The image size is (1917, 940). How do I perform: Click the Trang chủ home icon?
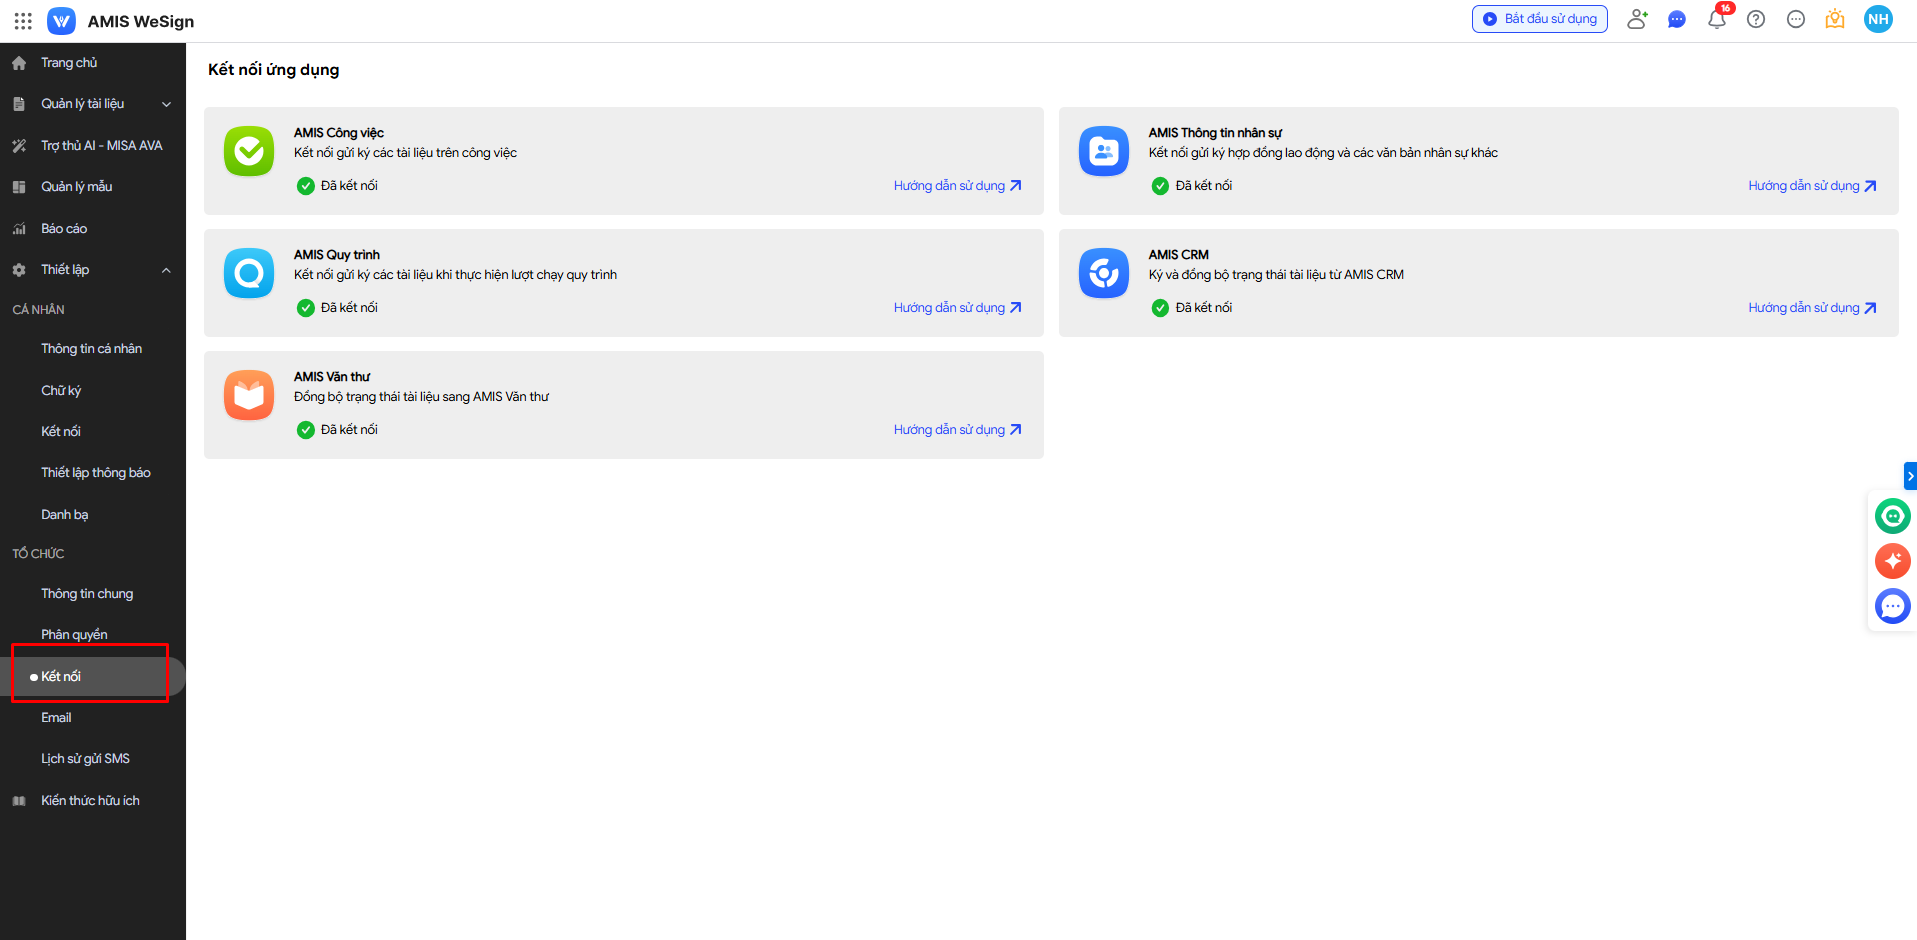pyautogui.click(x=19, y=63)
